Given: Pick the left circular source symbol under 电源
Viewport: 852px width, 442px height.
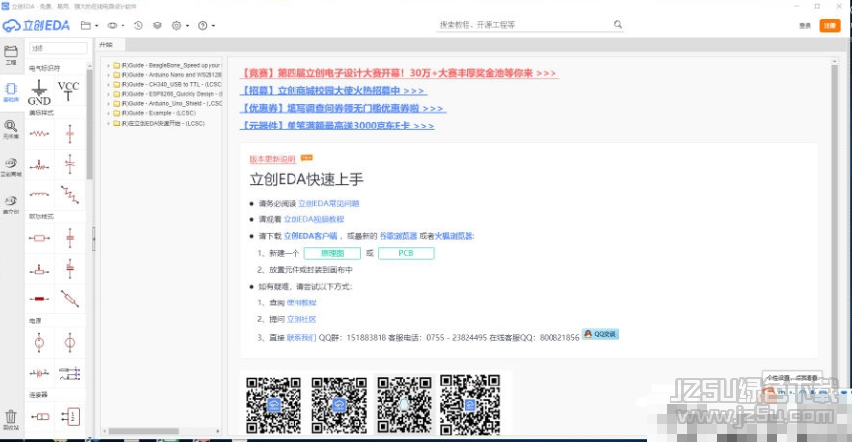Looking at the screenshot, I should coord(39,343).
